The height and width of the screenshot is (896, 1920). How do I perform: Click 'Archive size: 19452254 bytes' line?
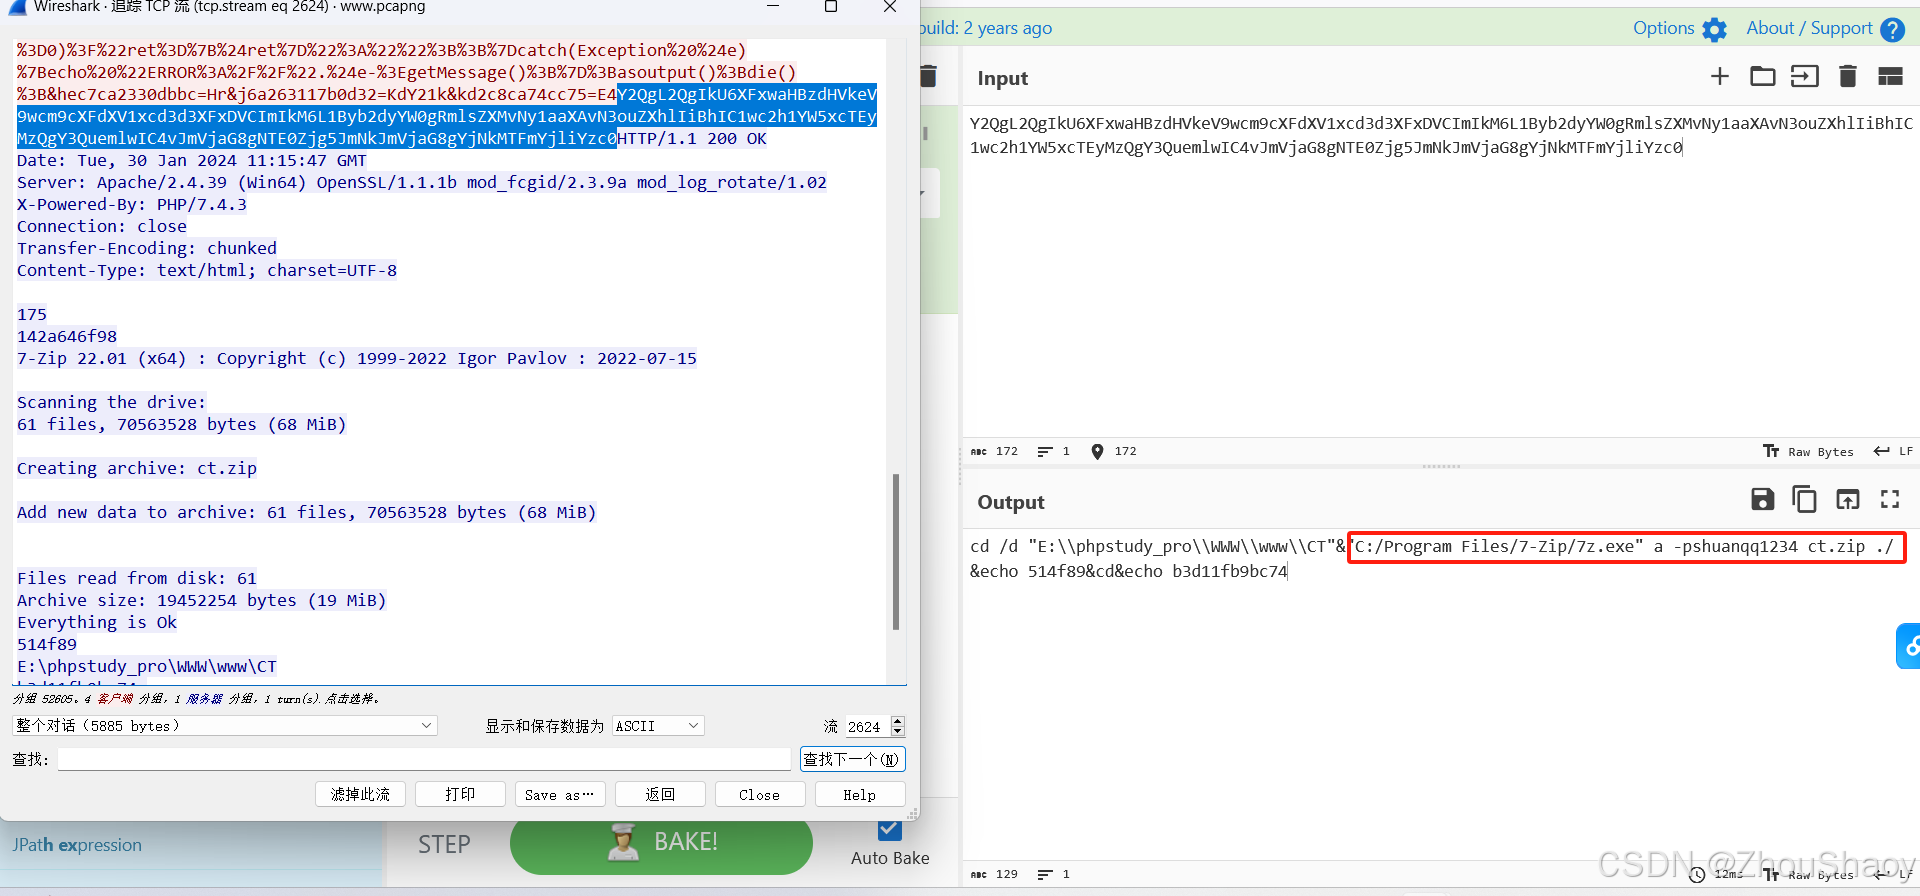pos(201,600)
